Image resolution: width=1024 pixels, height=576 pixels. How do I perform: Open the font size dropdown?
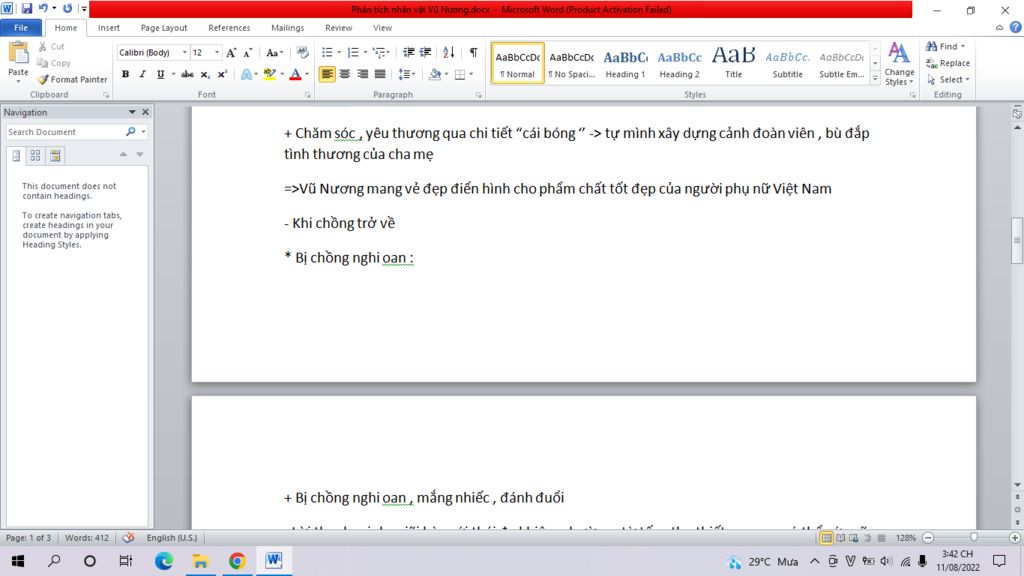(x=217, y=52)
